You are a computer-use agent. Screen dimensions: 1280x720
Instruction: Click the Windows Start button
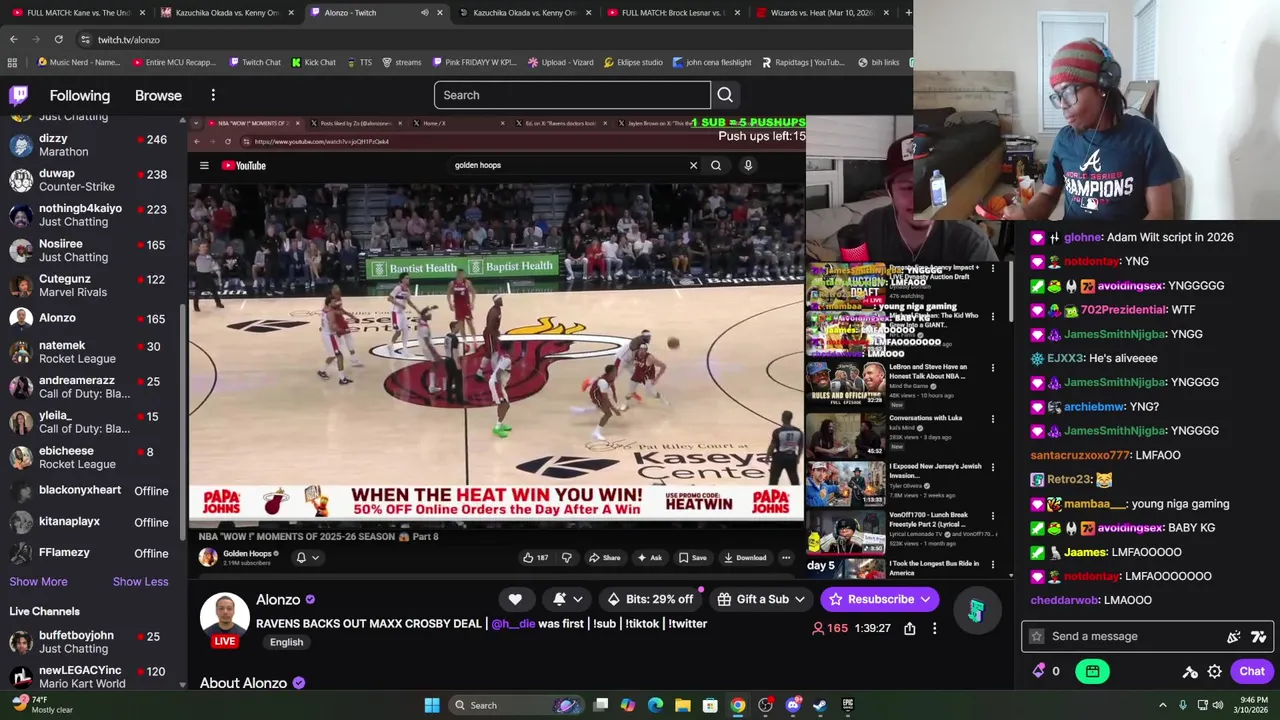click(432, 705)
